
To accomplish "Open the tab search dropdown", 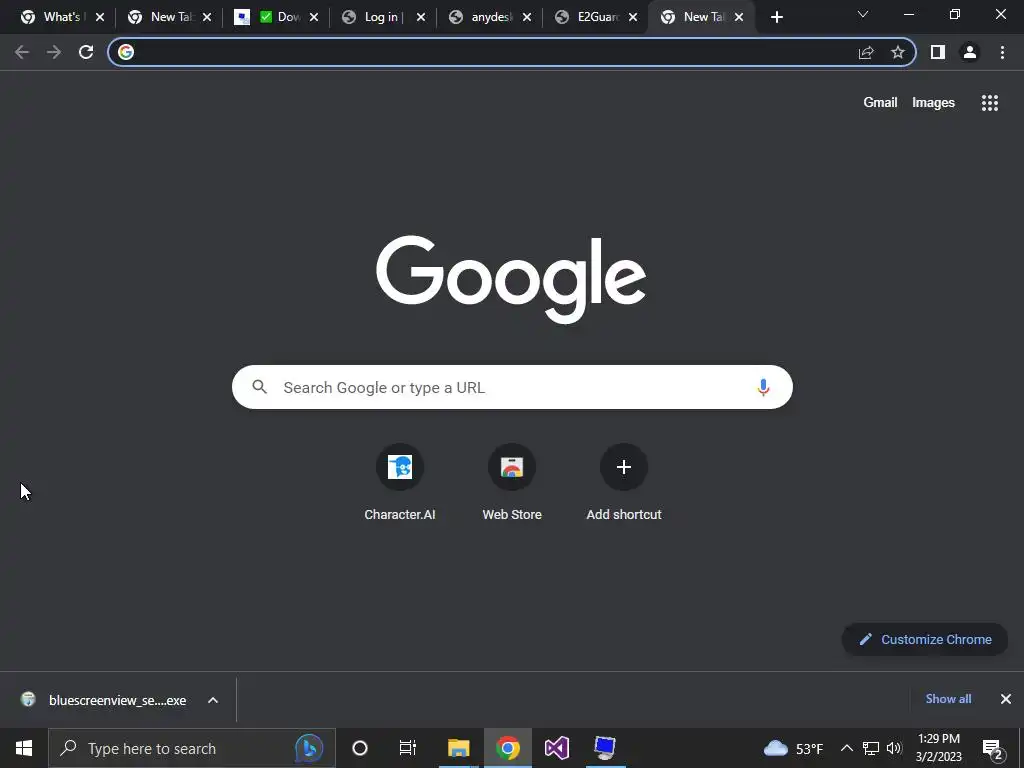I will point(863,14).
